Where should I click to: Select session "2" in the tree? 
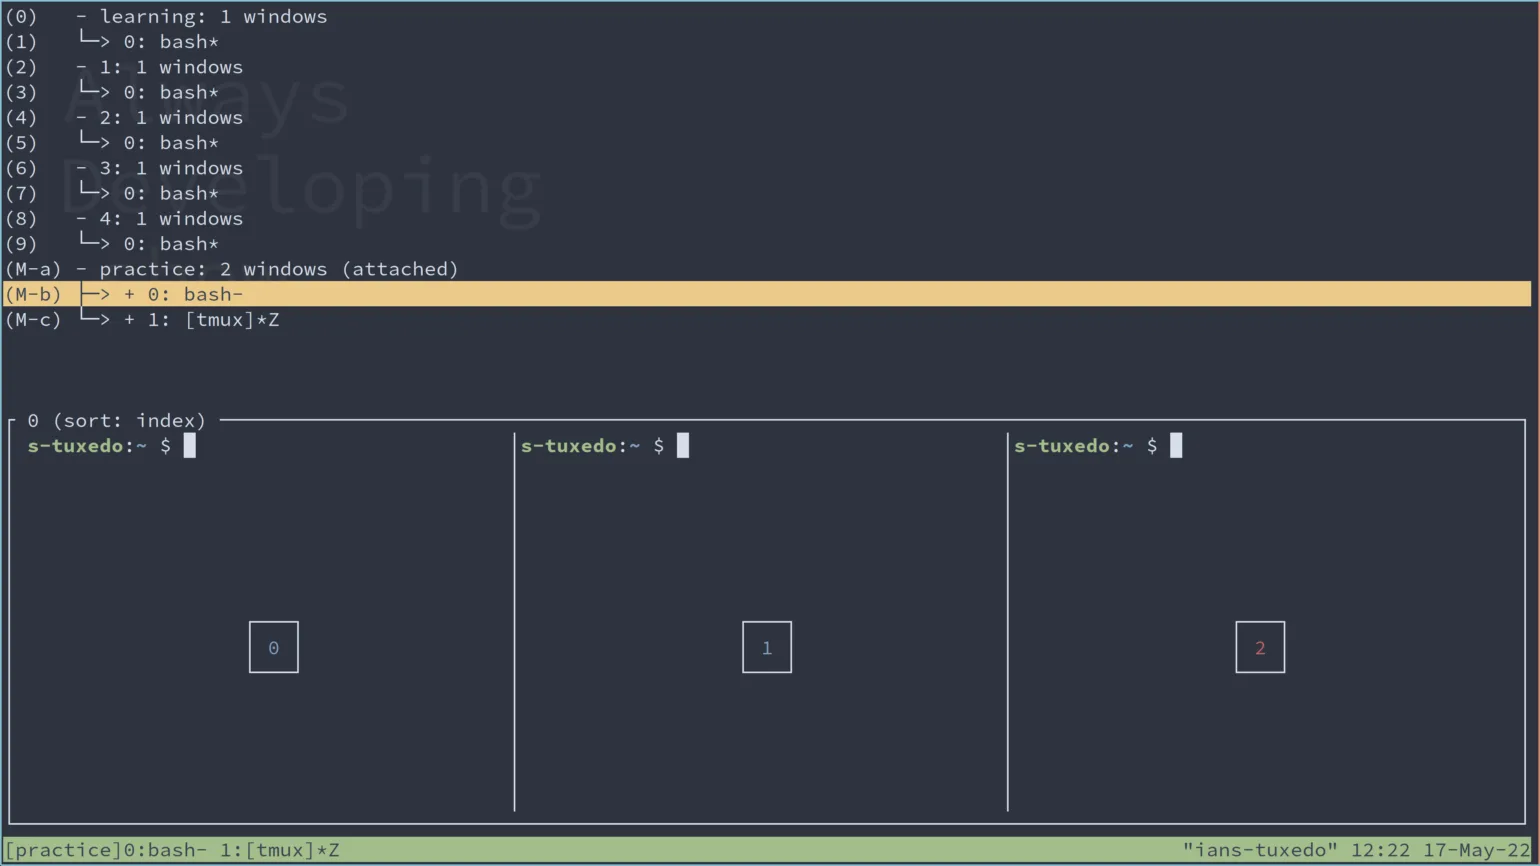170,117
